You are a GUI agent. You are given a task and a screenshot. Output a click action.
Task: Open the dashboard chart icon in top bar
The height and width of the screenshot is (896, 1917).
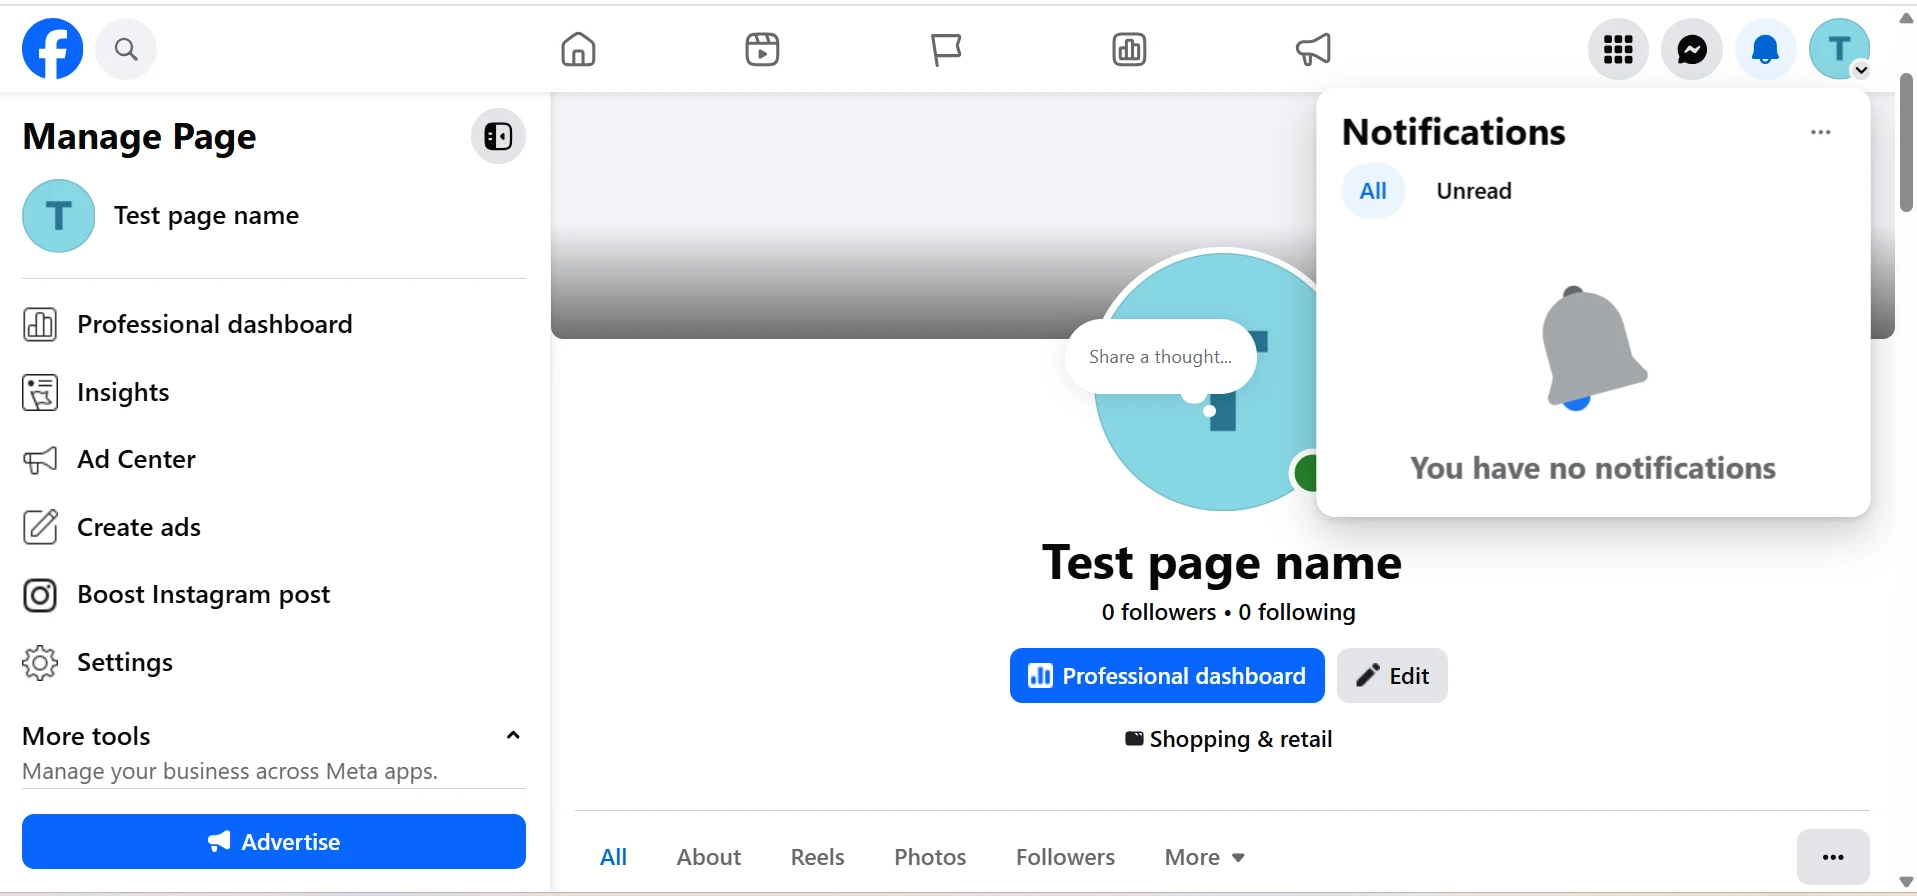click(x=1129, y=49)
